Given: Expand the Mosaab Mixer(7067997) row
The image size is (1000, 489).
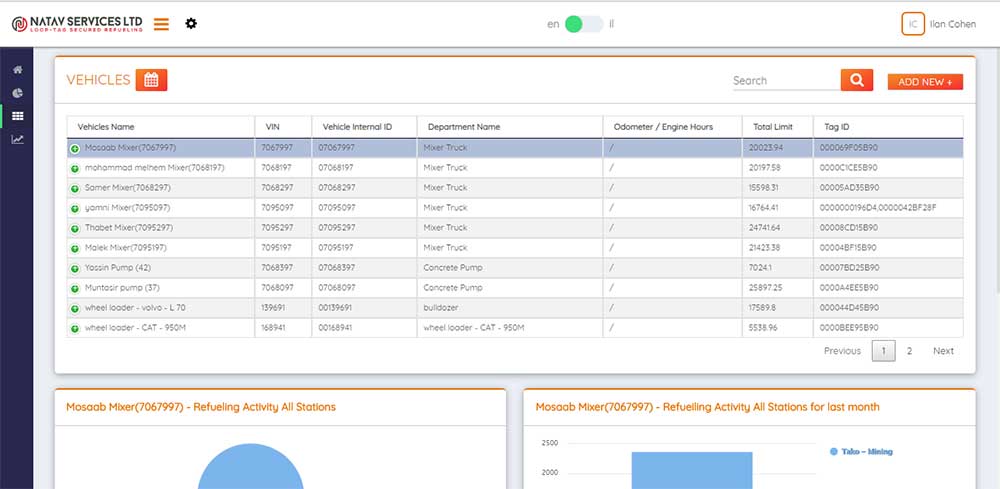Looking at the screenshot, I should (x=75, y=149).
